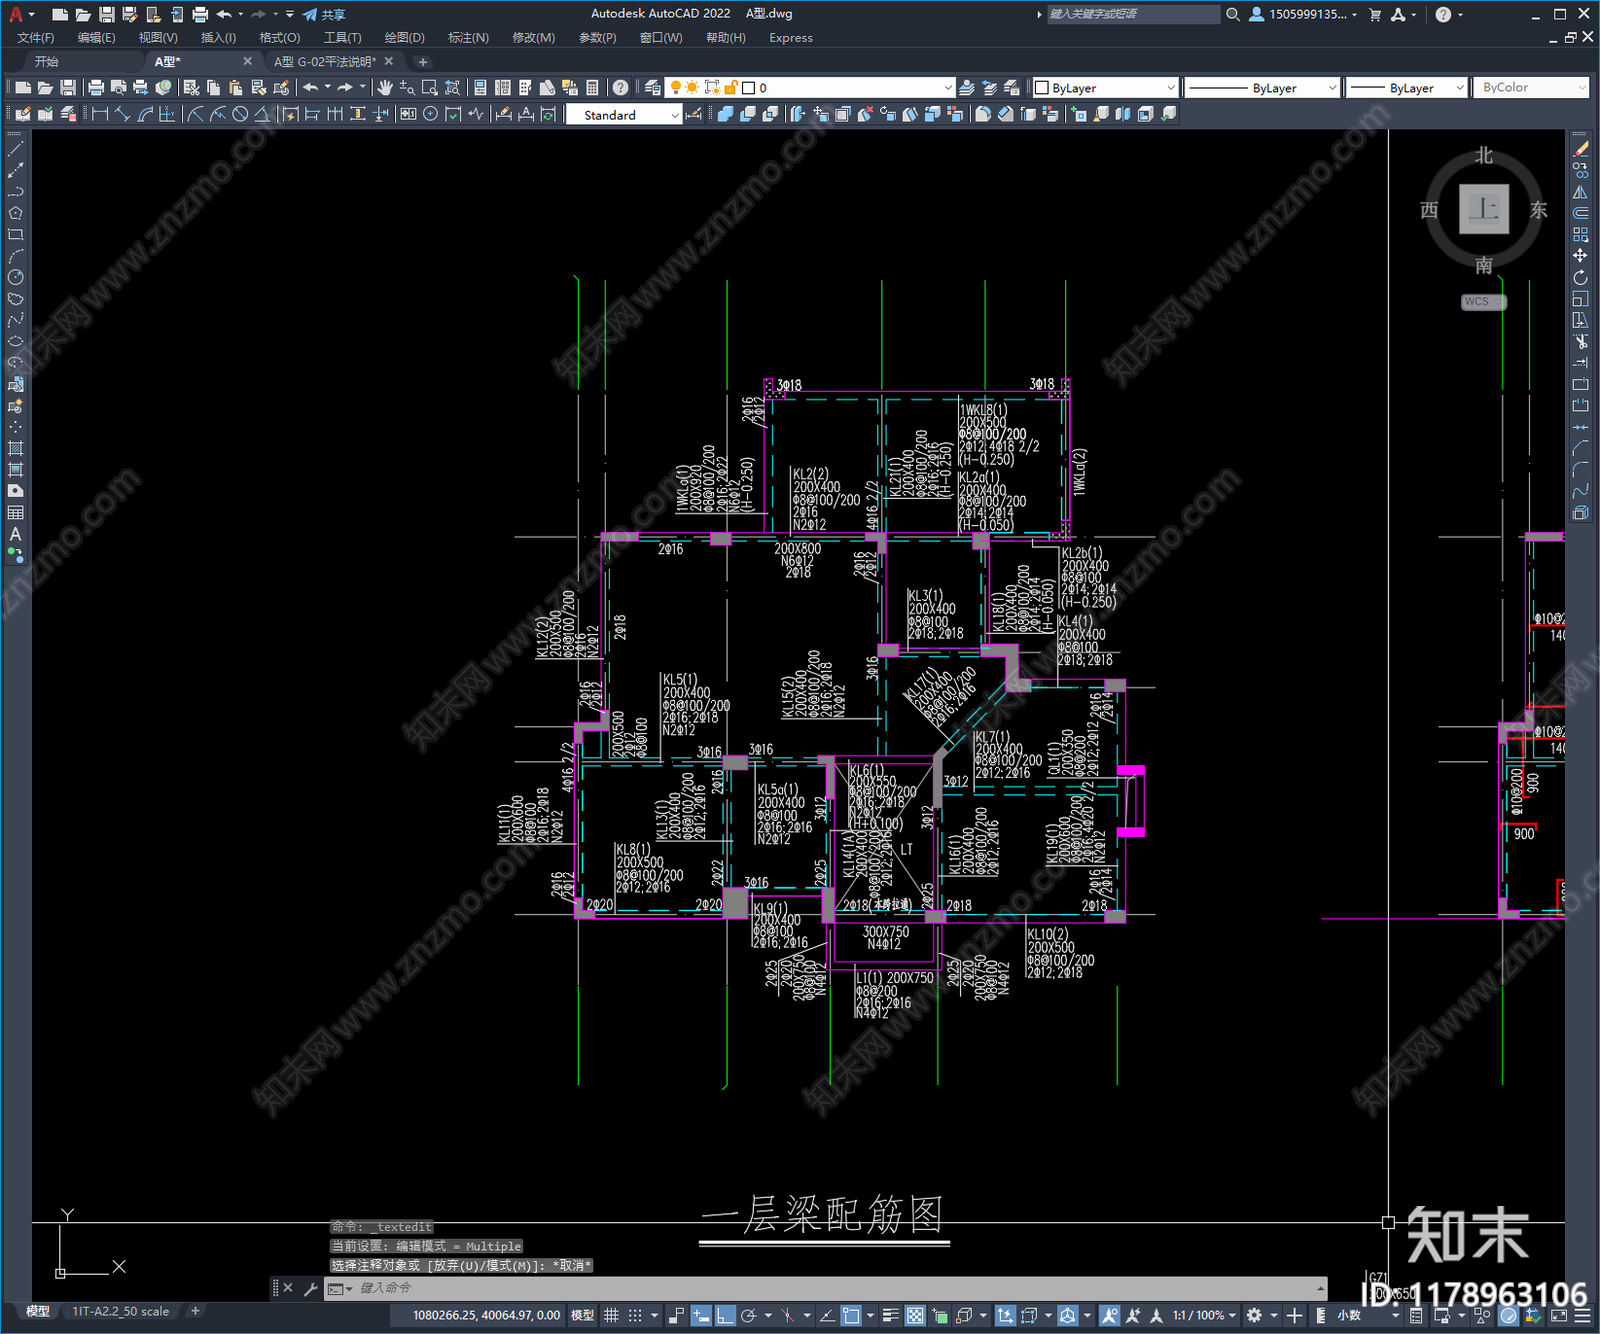Toggle transparency display in the status bar
Image resolution: width=1600 pixels, height=1334 pixels.
[915, 1315]
